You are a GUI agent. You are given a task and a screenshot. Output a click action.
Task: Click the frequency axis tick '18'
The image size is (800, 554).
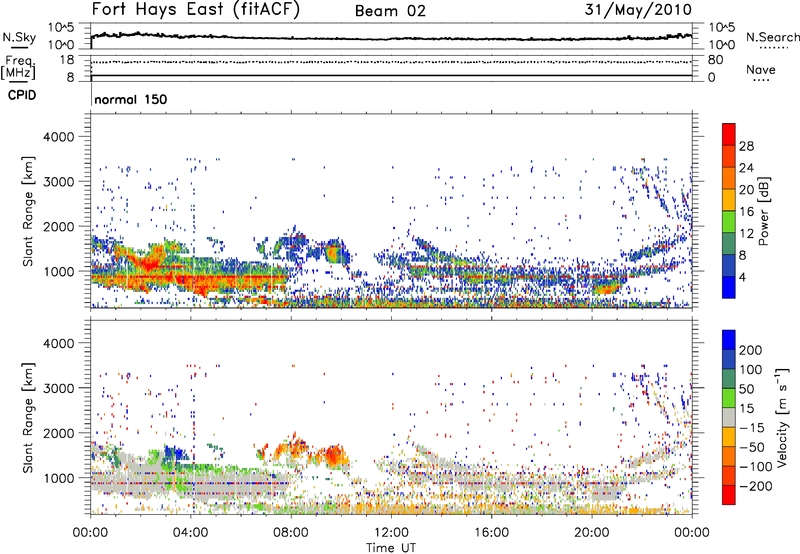coord(67,60)
